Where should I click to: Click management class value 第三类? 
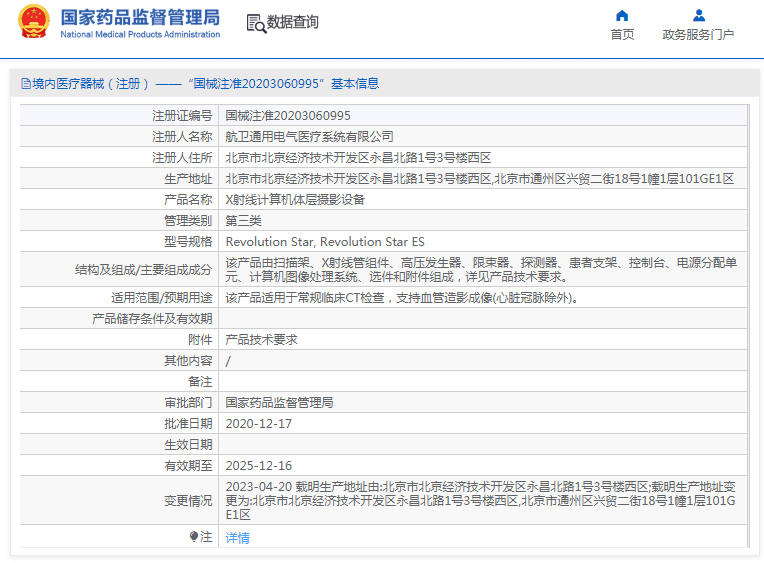click(x=244, y=220)
